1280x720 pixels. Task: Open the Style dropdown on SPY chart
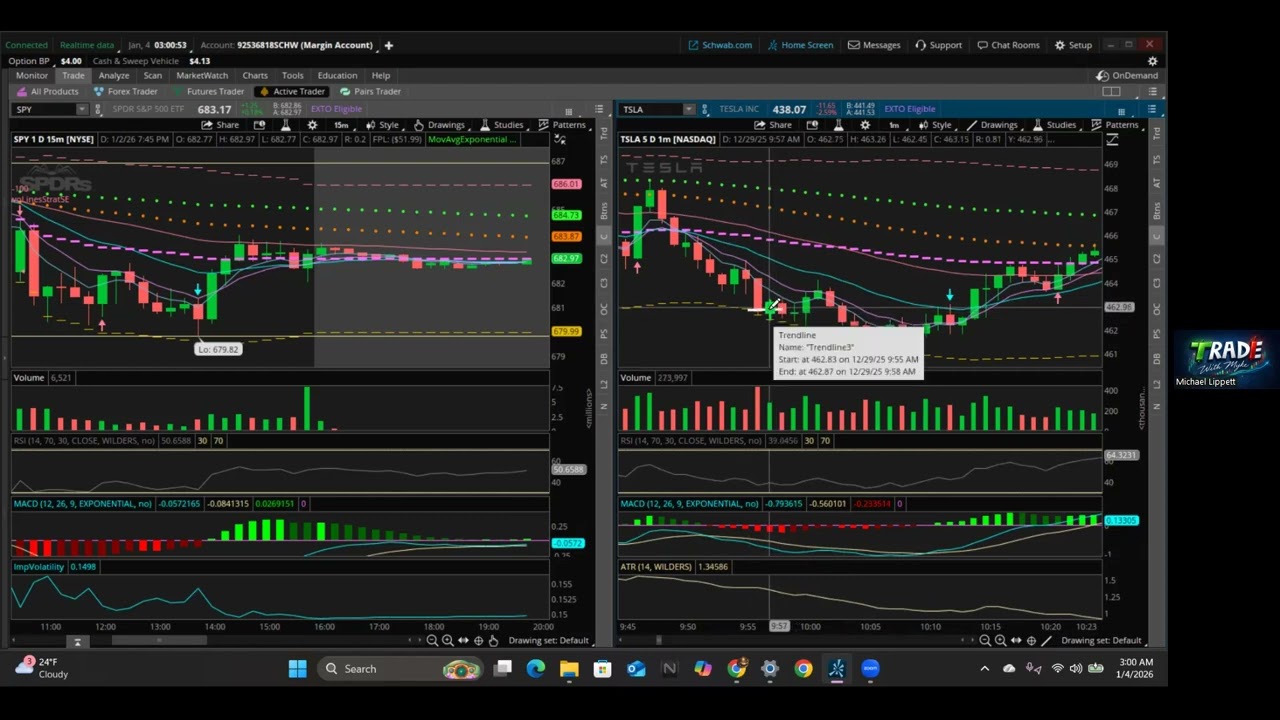point(382,125)
